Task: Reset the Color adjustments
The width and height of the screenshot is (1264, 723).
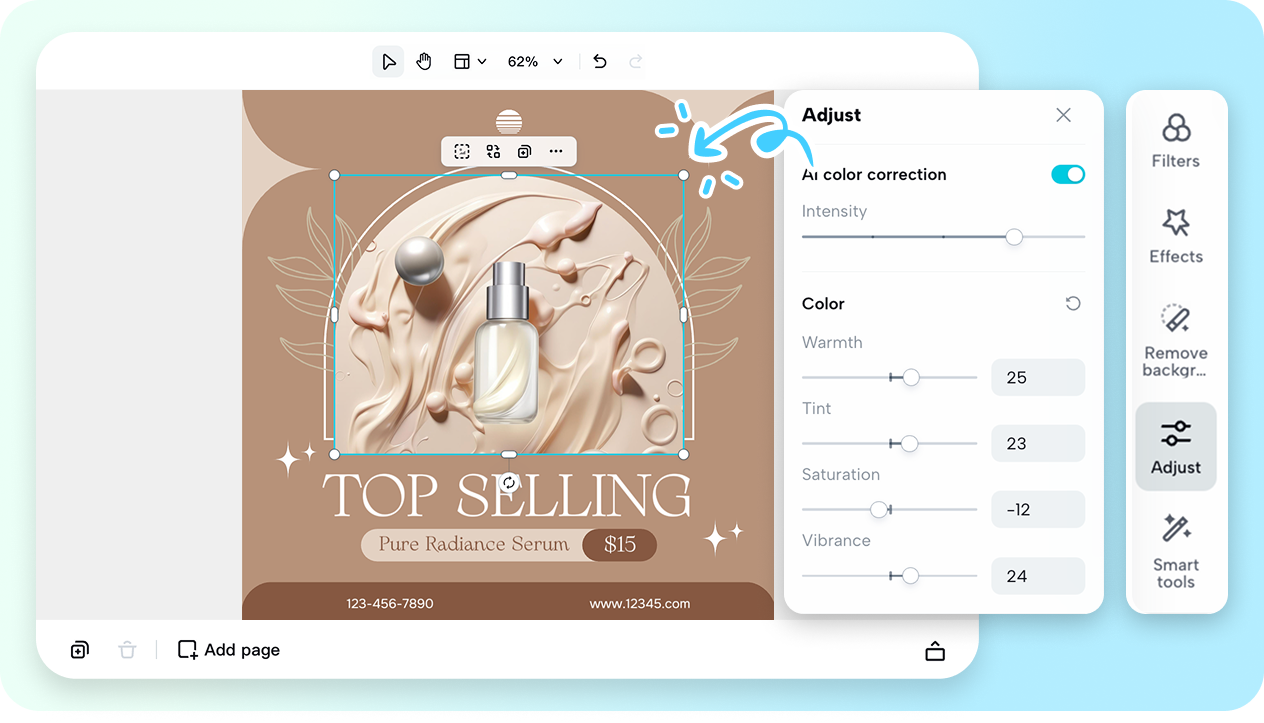Action: tap(1072, 303)
